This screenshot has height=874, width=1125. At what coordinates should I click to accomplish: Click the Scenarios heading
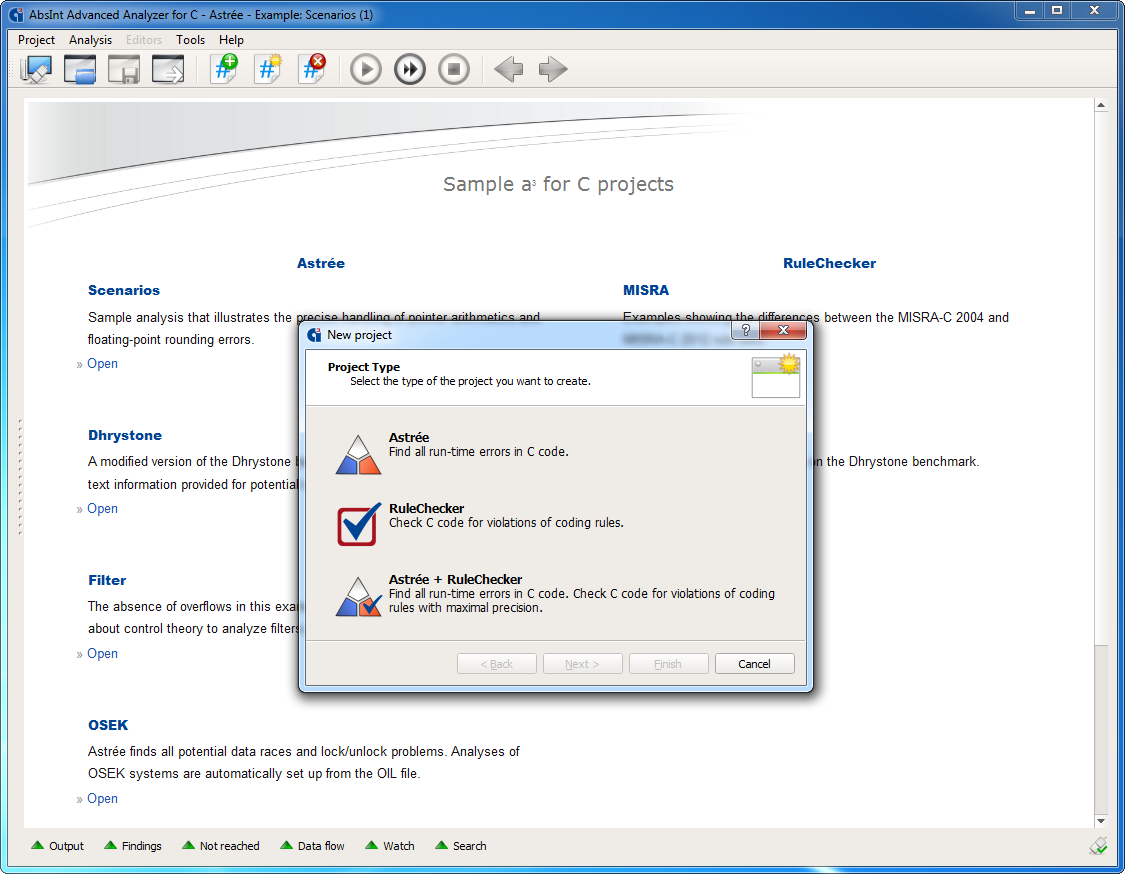123,291
